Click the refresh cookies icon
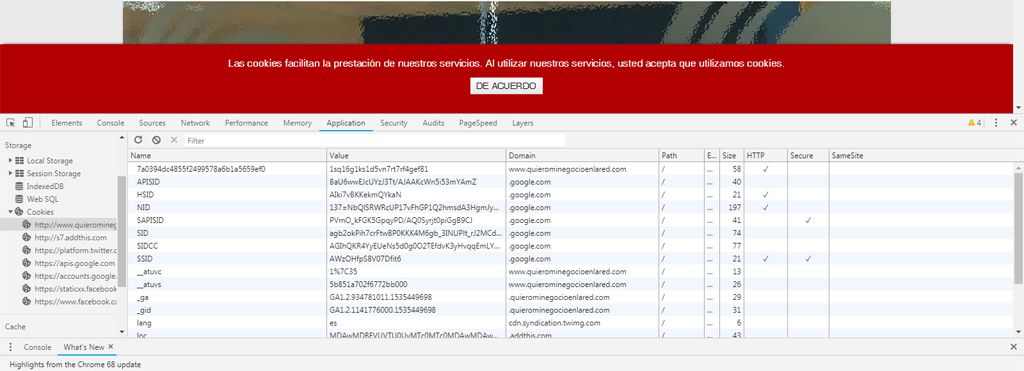This screenshot has width=1024, height=371. [138, 140]
